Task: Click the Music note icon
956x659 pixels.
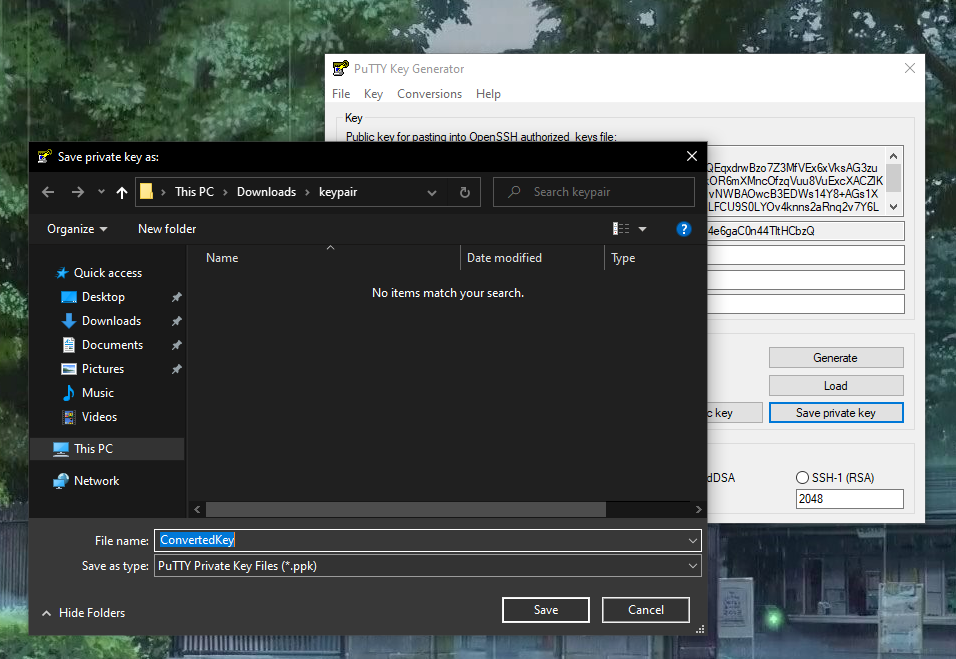Action: (x=69, y=393)
